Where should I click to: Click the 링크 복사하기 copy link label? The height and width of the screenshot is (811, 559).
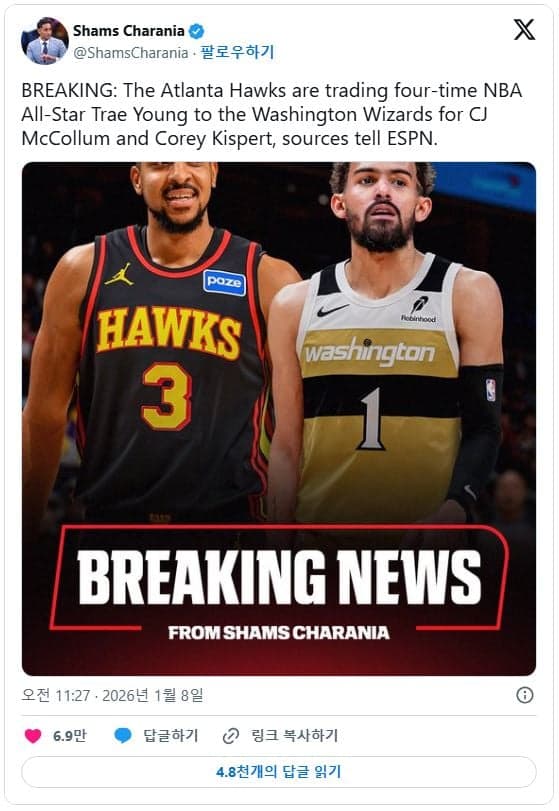(294, 735)
